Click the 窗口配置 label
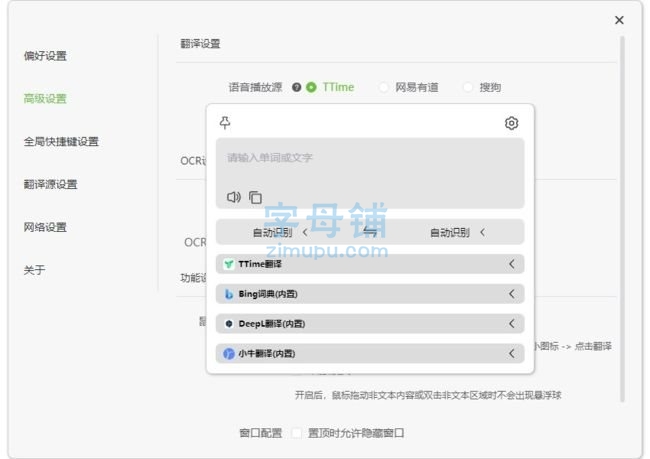This screenshot has height=459, width=650. tap(261, 433)
